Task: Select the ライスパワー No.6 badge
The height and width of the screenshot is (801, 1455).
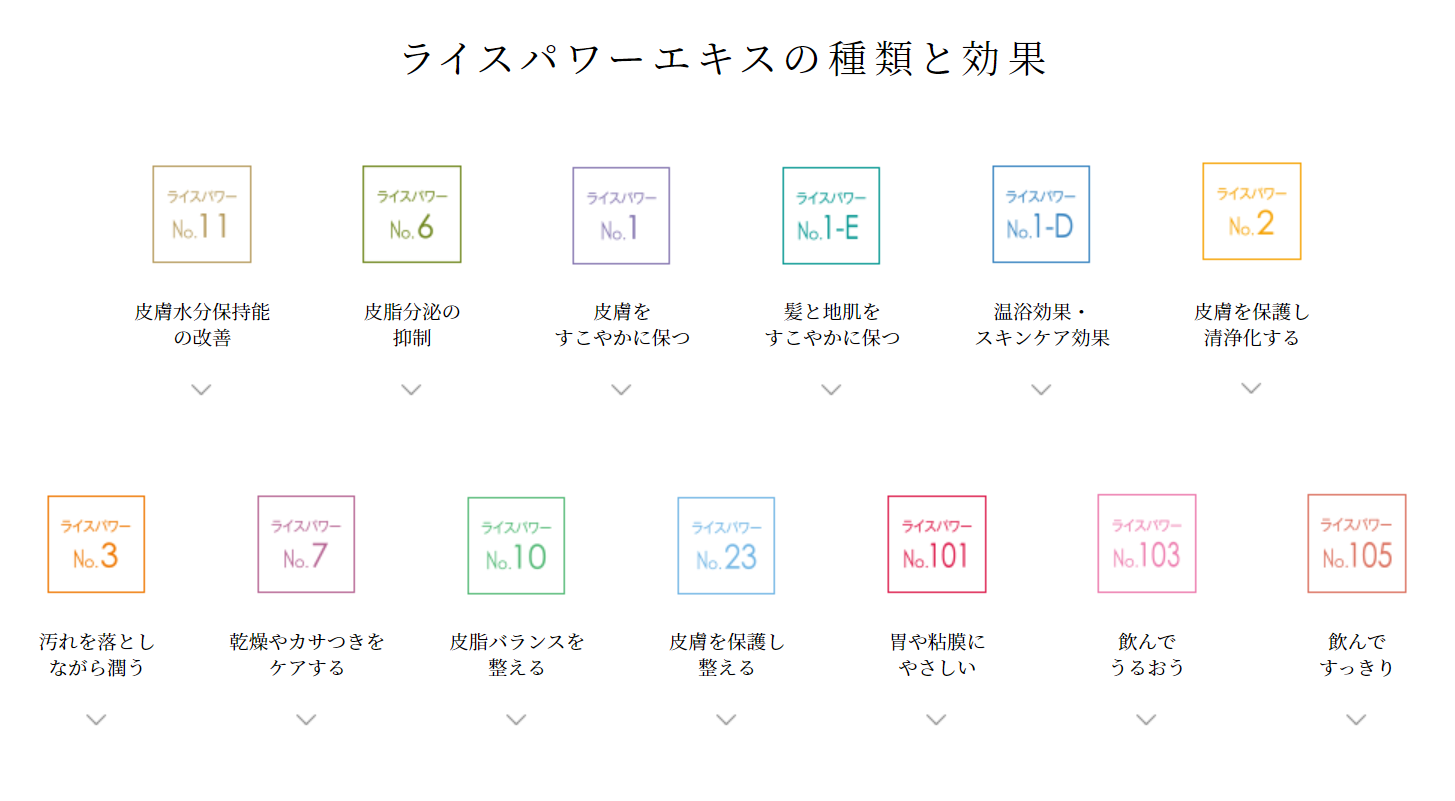Action: tap(412, 214)
